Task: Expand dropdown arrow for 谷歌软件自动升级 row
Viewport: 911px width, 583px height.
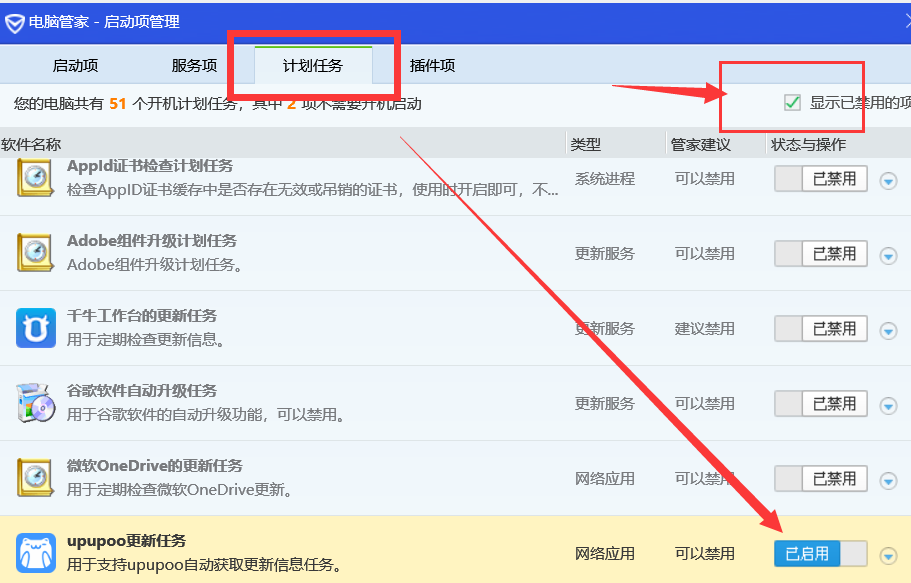Action: [888, 405]
